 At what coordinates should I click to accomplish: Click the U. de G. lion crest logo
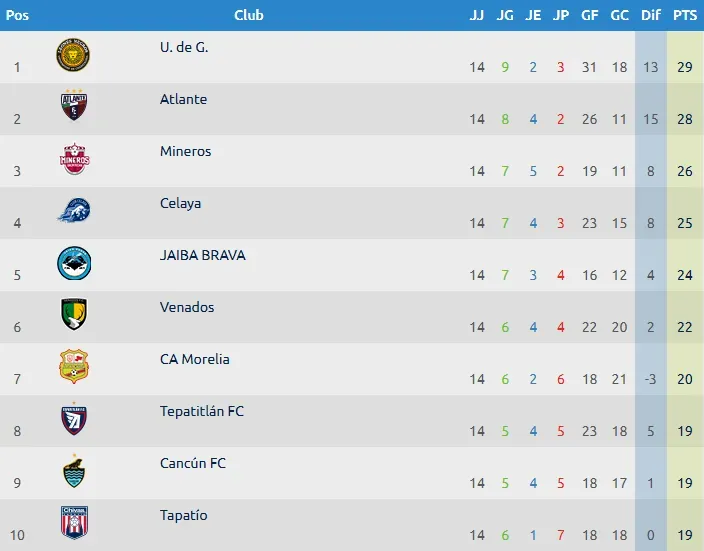click(x=73, y=55)
